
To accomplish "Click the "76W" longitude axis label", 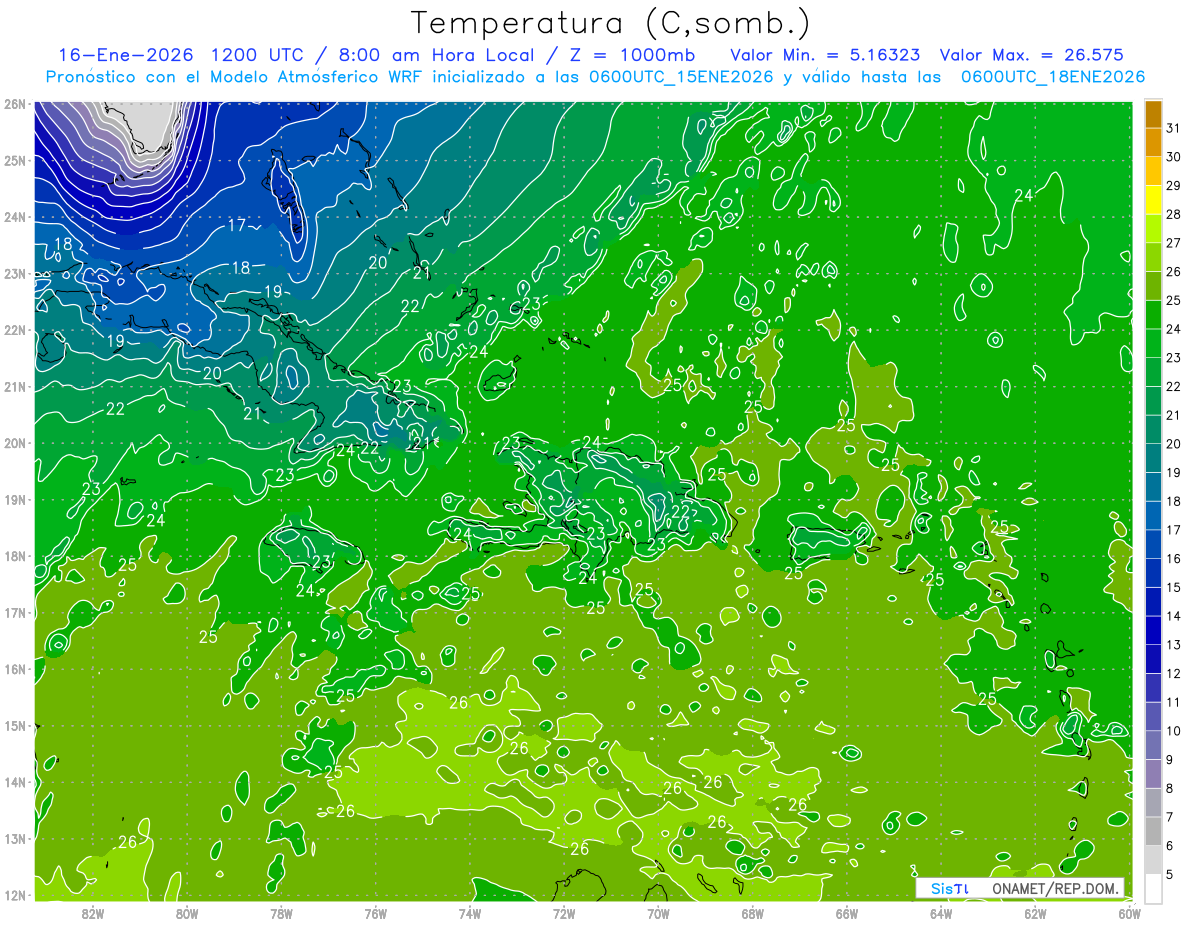I will pos(376,913).
